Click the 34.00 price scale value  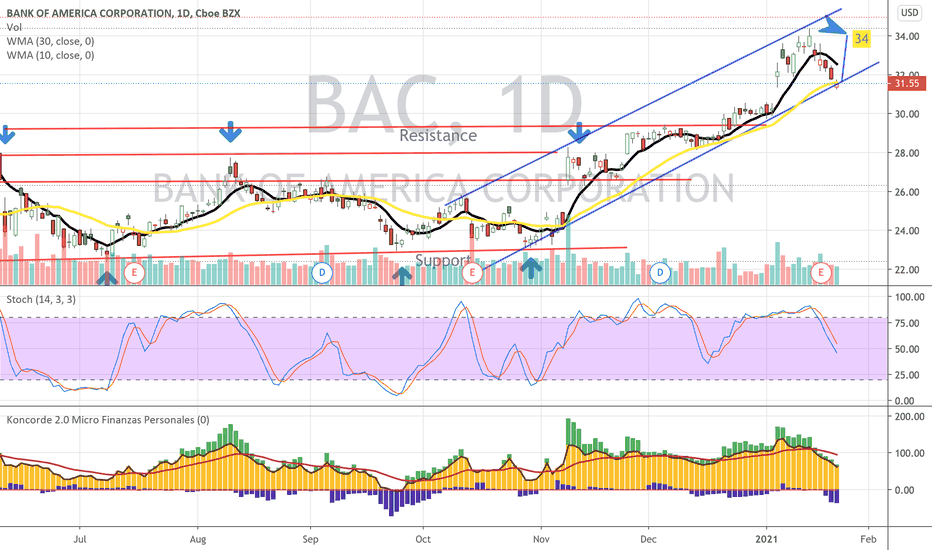[x=907, y=36]
